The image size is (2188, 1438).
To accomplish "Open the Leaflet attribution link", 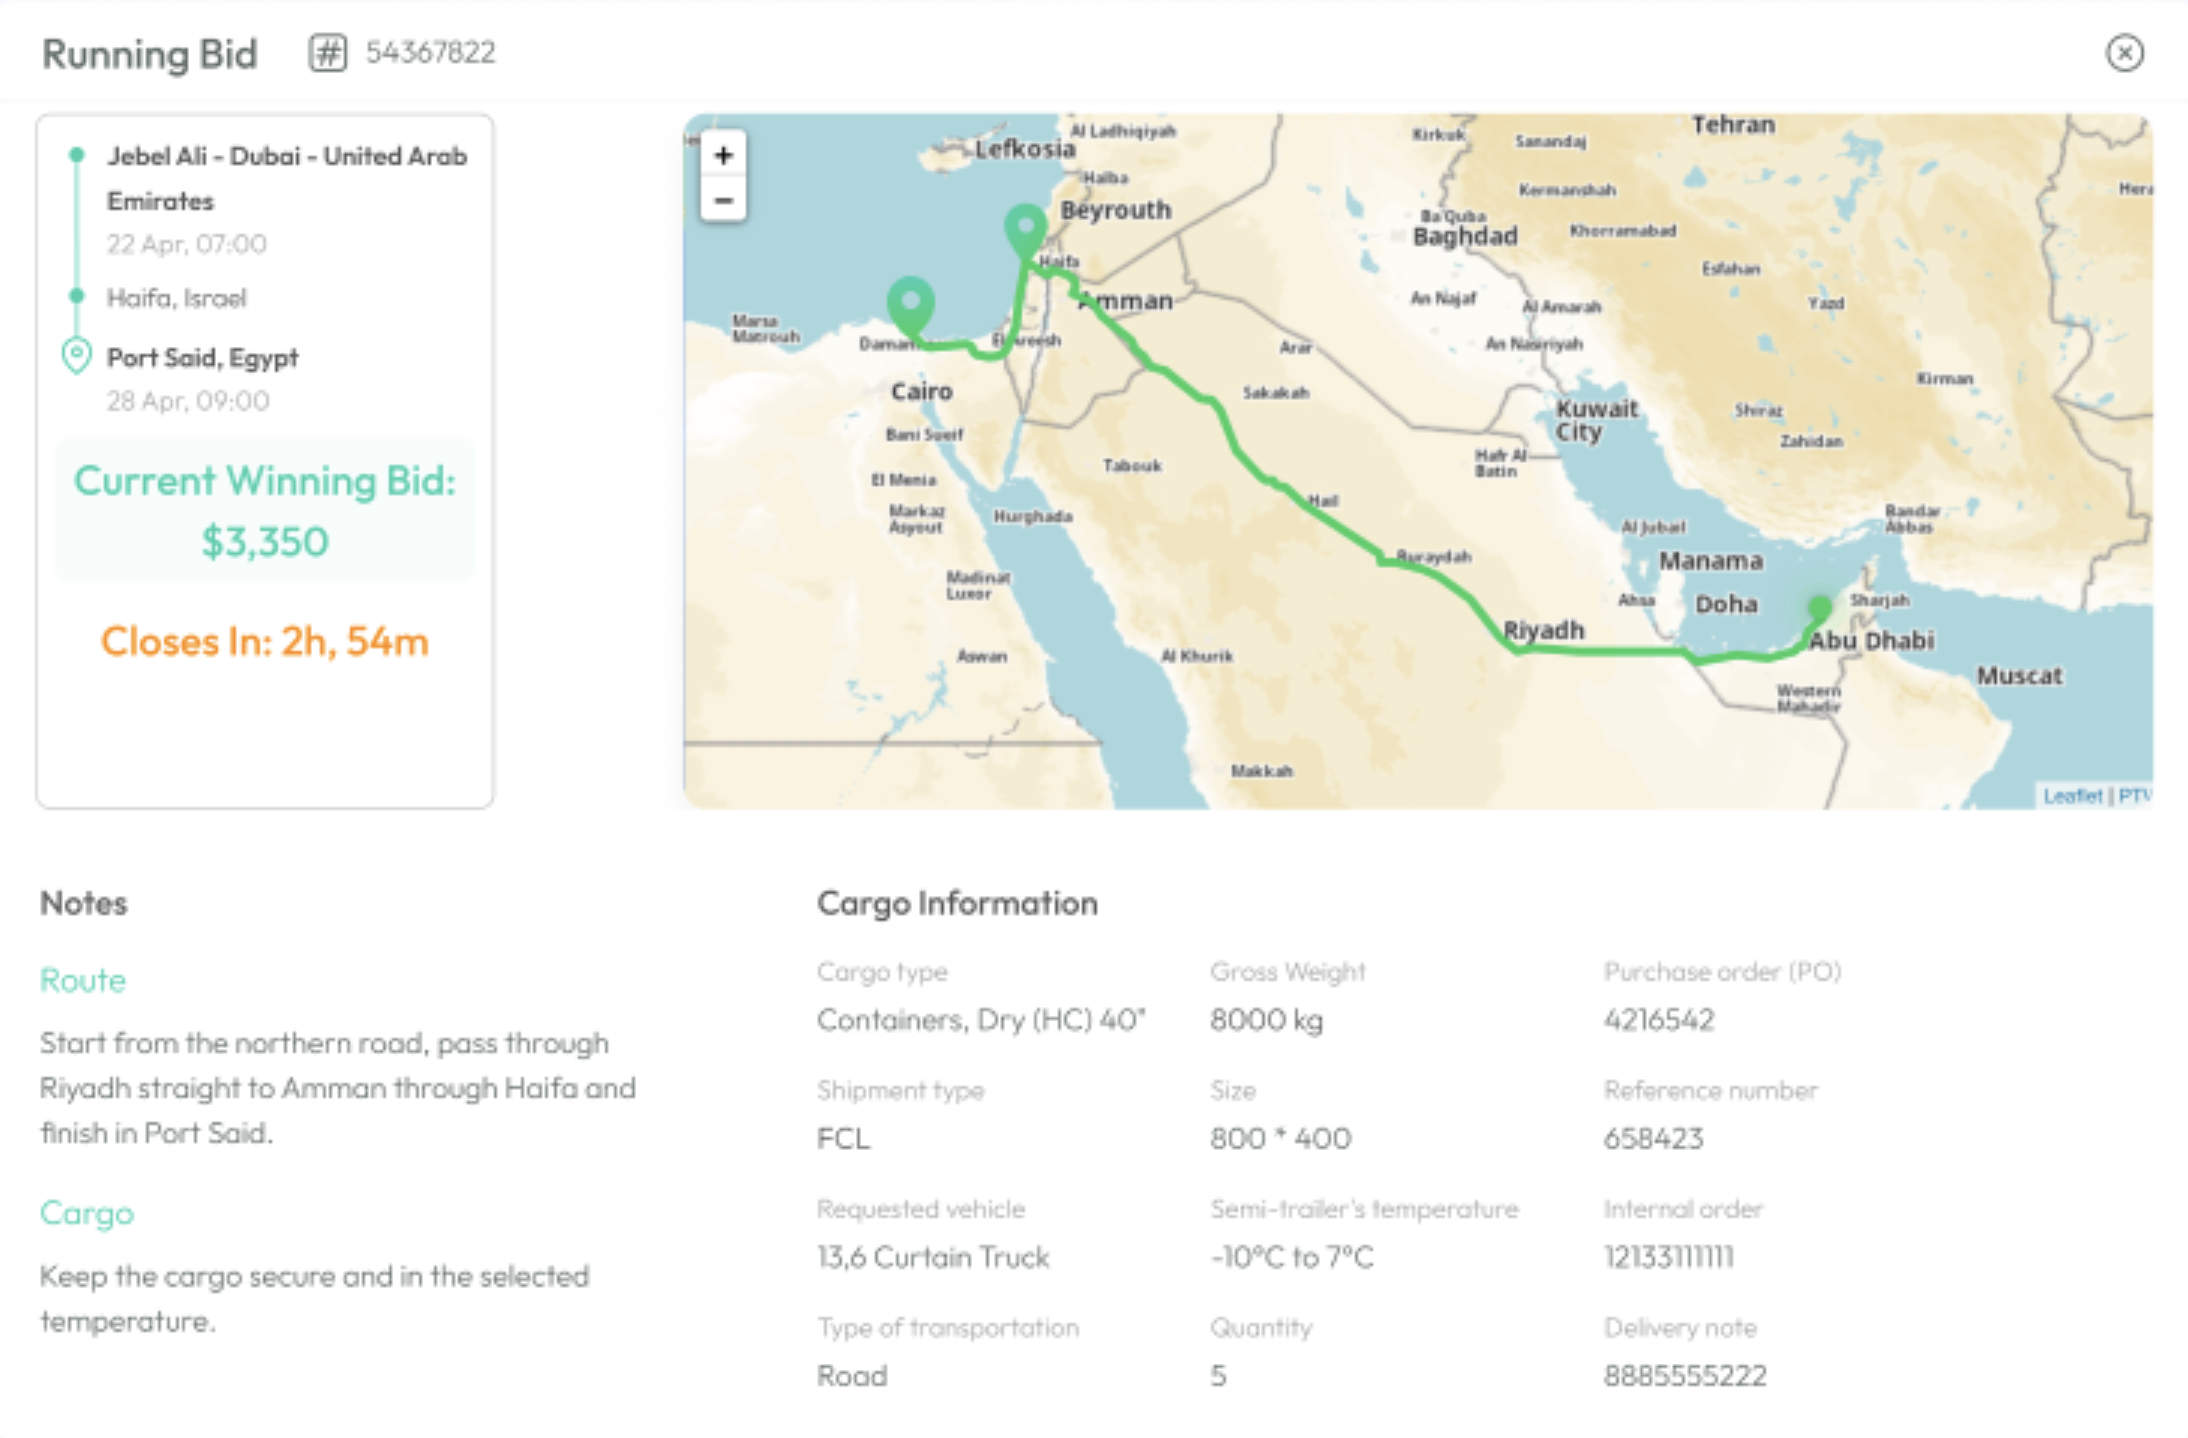I will [2072, 796].
